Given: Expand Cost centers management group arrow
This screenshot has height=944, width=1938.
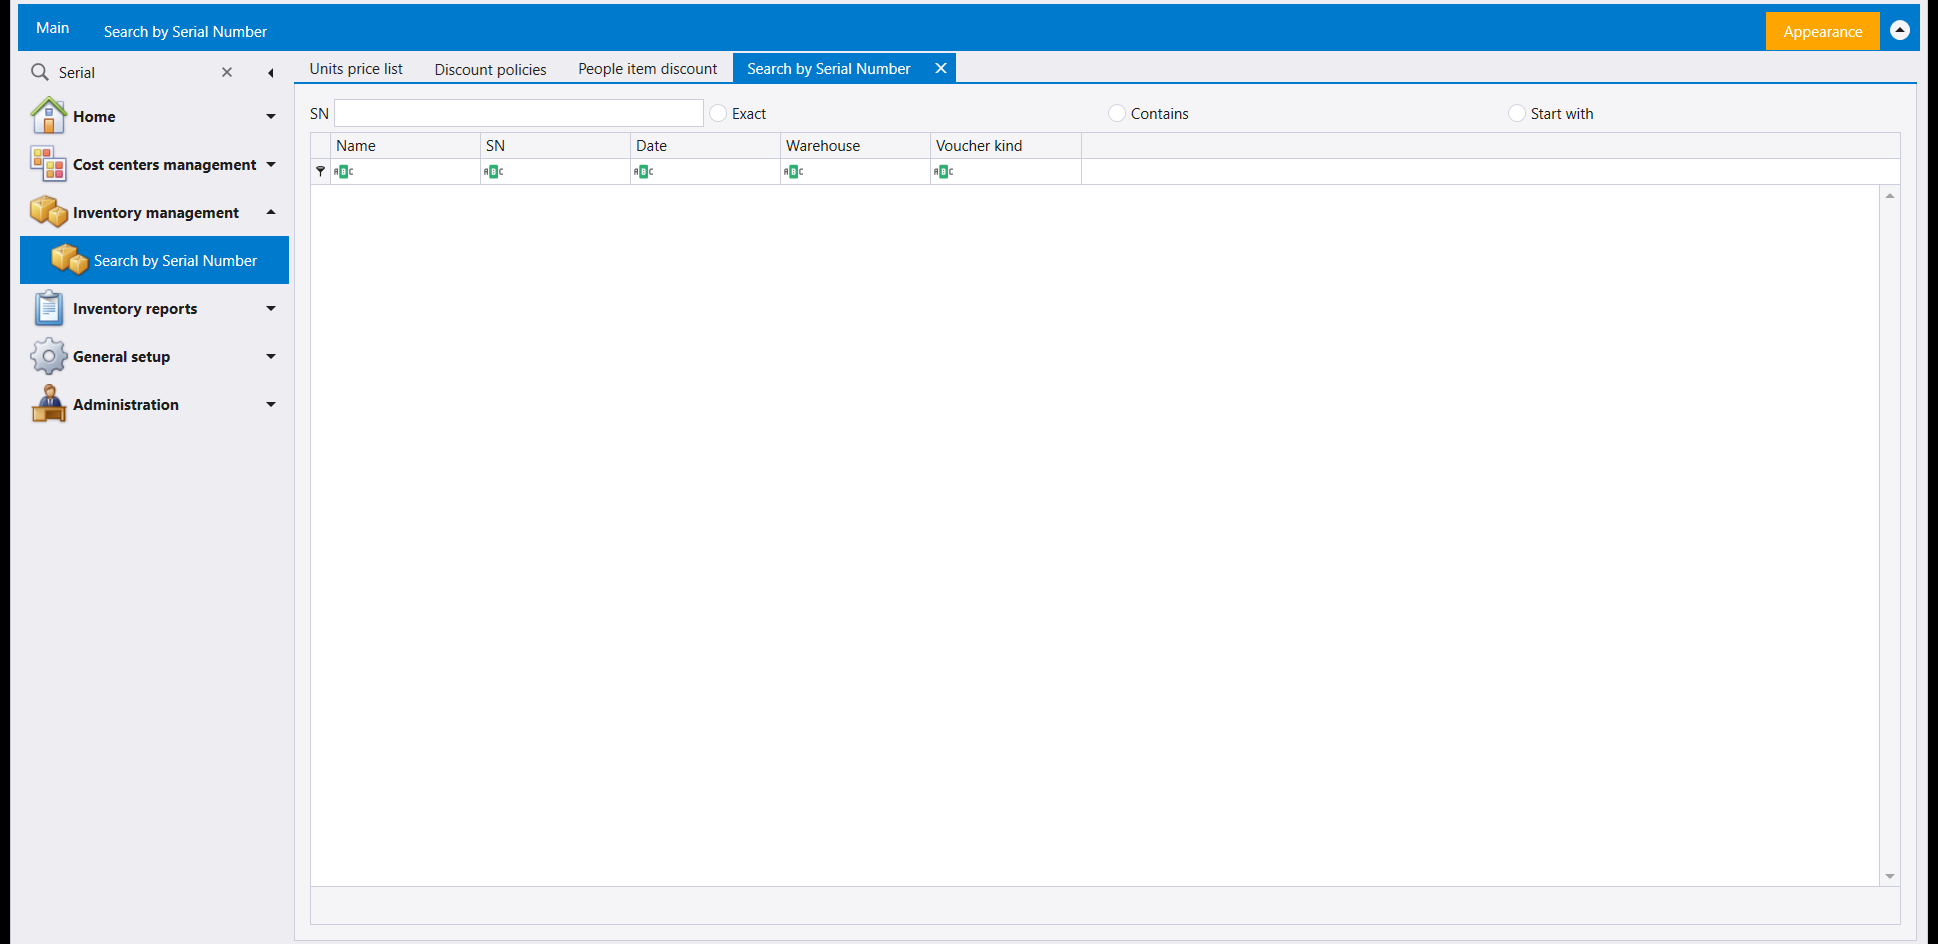Looking at the screenshot, I should [x=271, y=164].
